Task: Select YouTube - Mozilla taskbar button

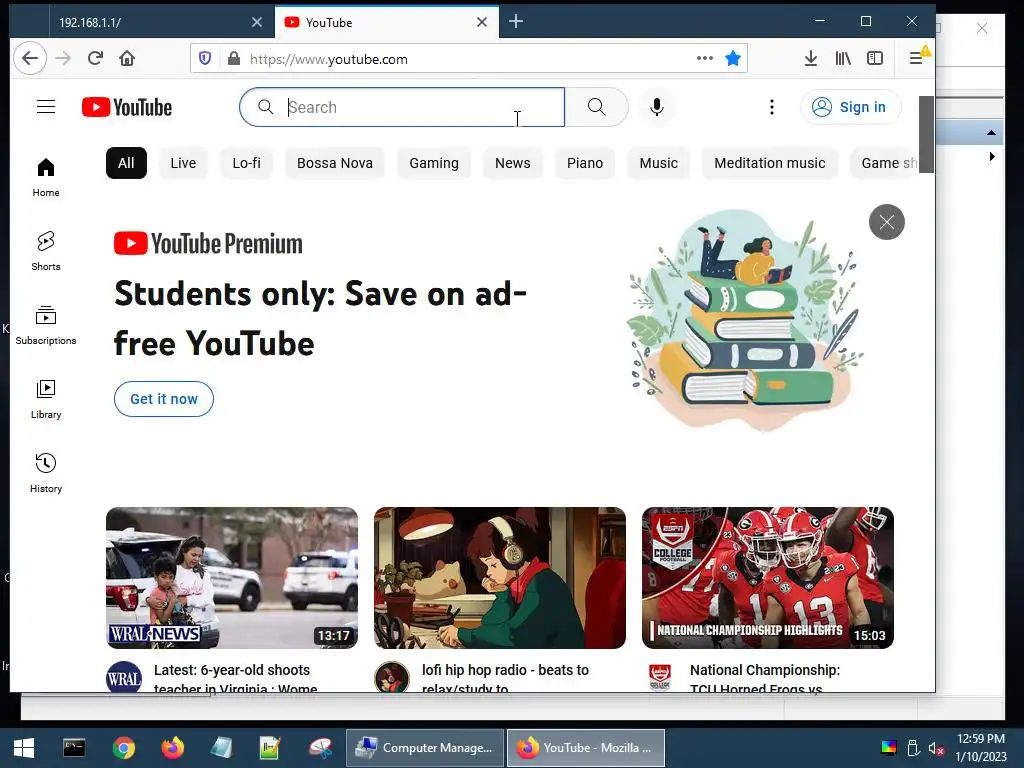Action: (586, 748)
